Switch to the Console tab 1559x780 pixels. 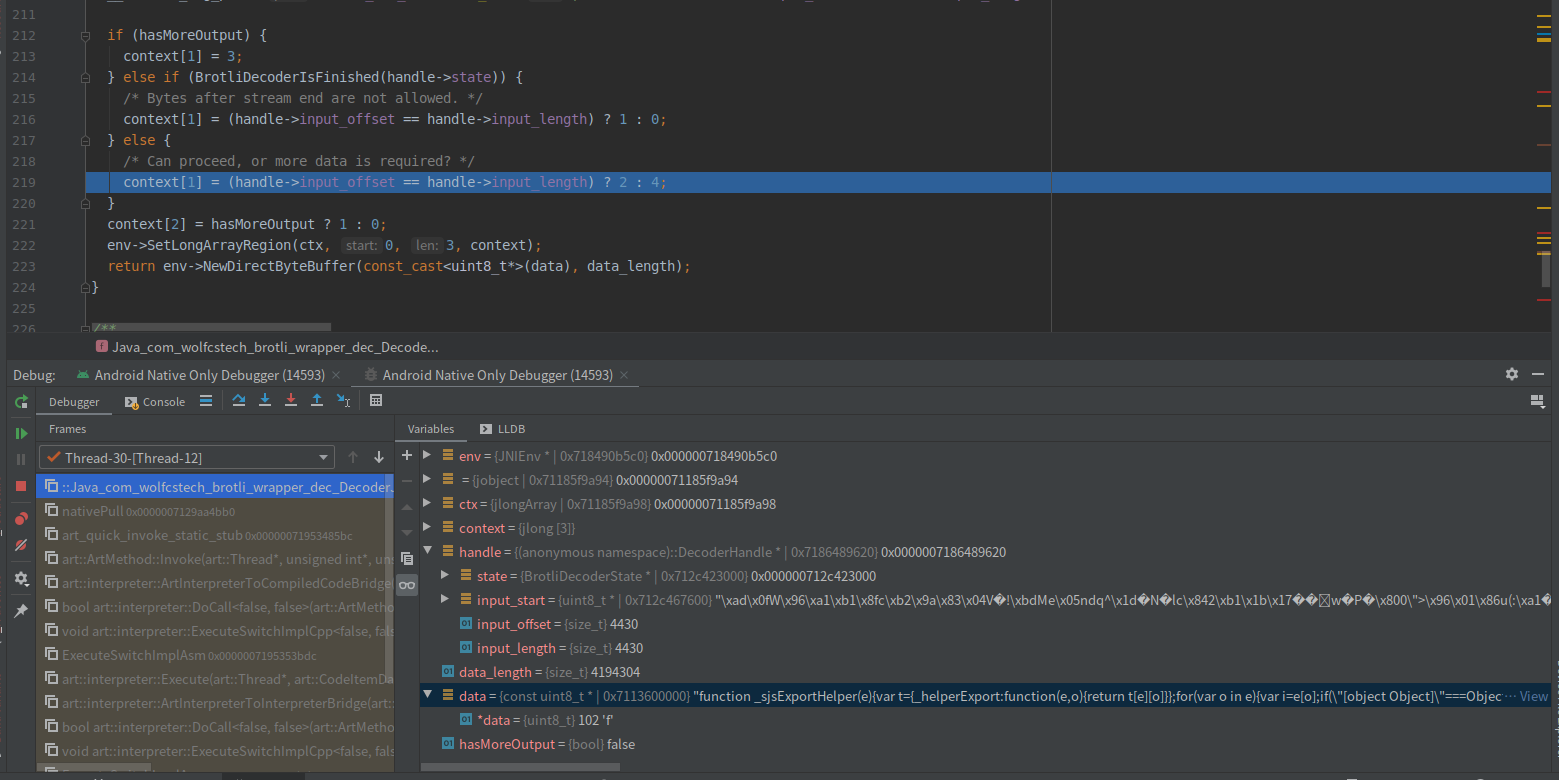pyautogui.click(x=164, y=402)
